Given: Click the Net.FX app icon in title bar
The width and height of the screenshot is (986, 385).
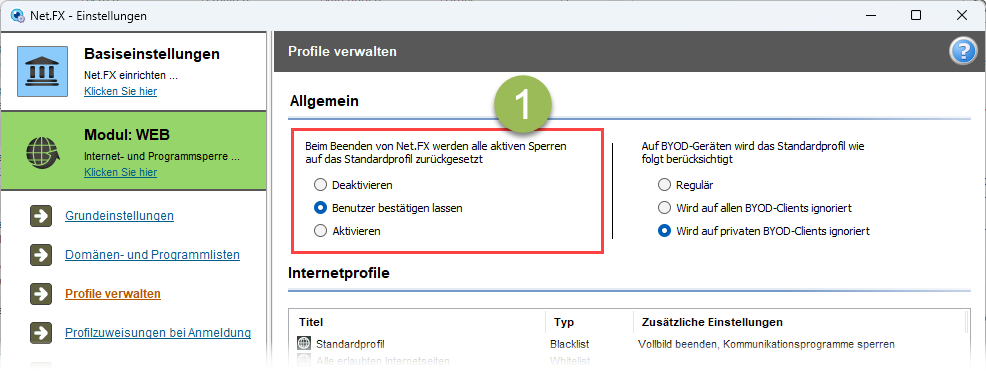Looking at the screenshot, I should pos(18,16).
